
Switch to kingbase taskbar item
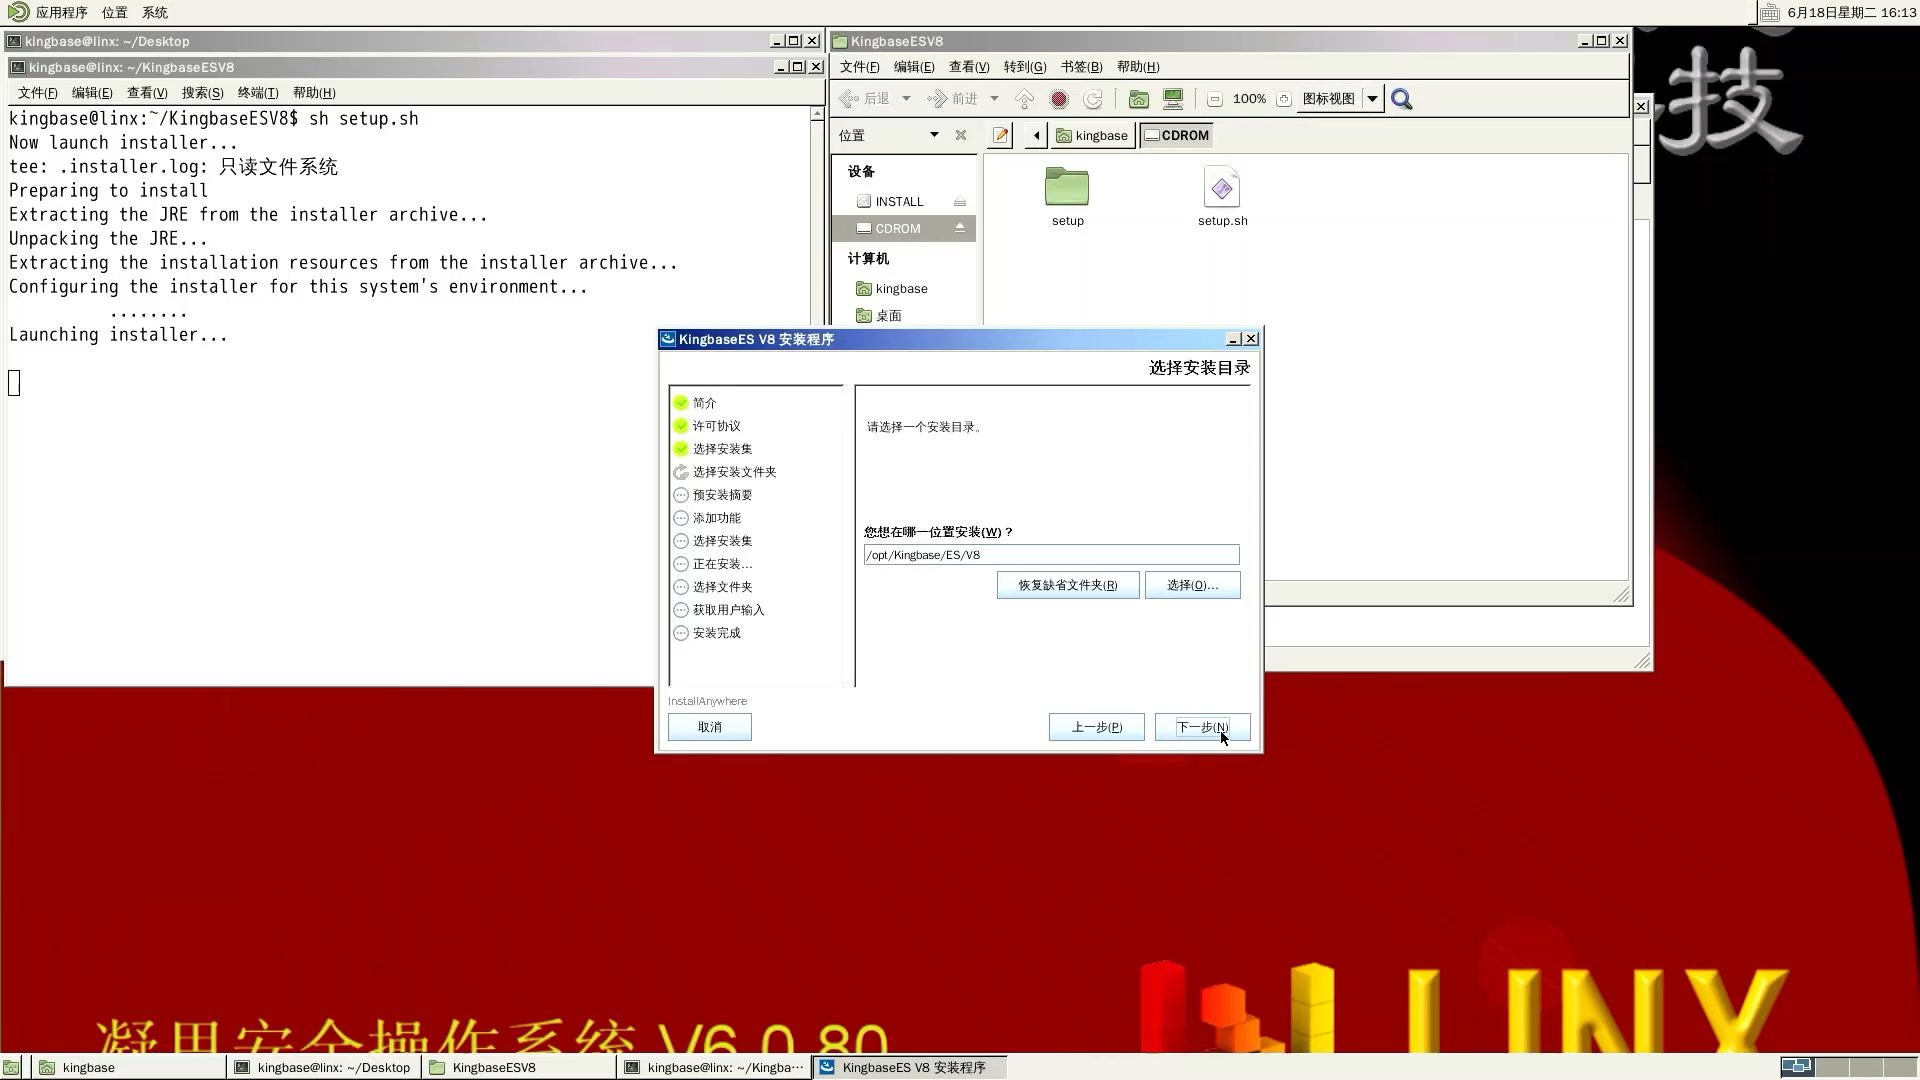pyautogui.click(x=128, y=1067)
